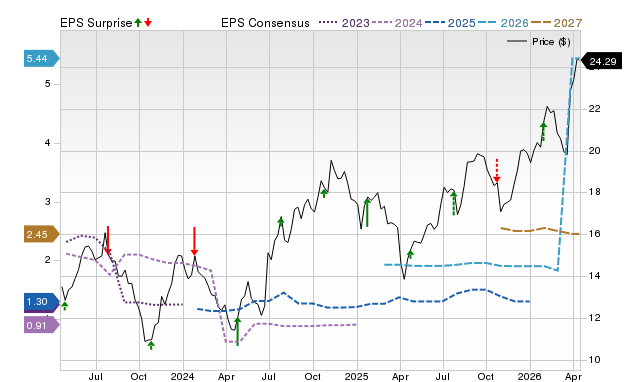
Task: Click the Oct label between 2025 and 2026
Action: (486, 376)
